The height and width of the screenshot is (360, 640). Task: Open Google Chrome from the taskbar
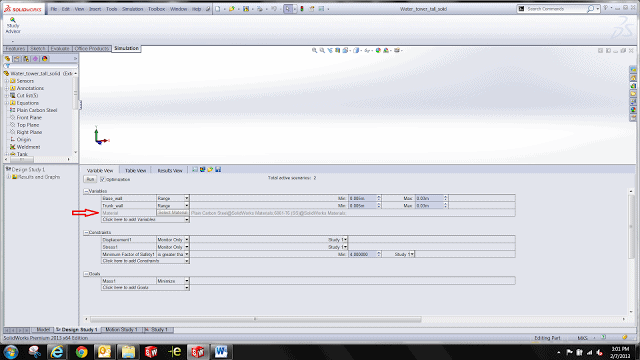81,351
